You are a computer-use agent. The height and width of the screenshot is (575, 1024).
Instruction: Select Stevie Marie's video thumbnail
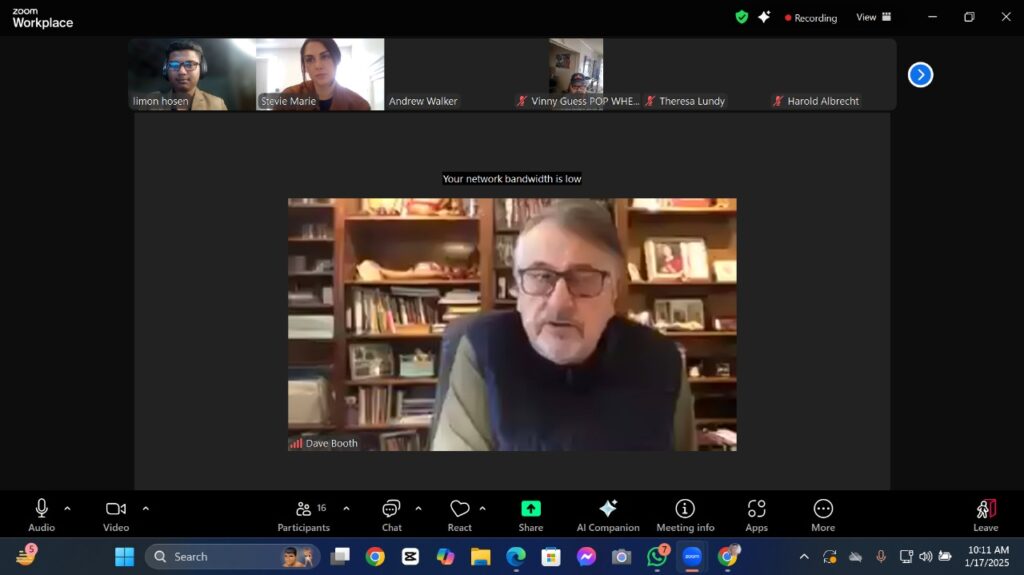tap(320, 74)
